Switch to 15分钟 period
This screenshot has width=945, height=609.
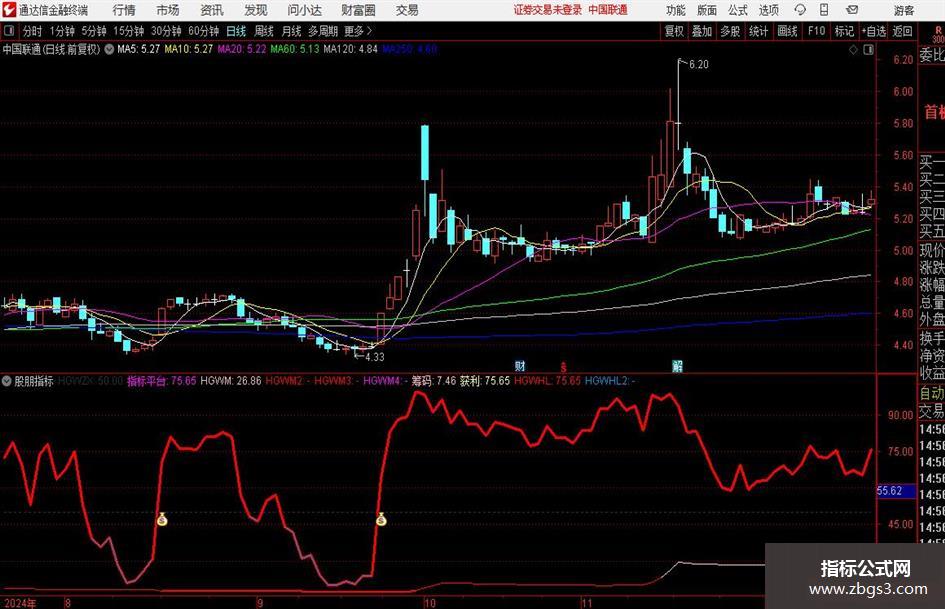point(129,31)
